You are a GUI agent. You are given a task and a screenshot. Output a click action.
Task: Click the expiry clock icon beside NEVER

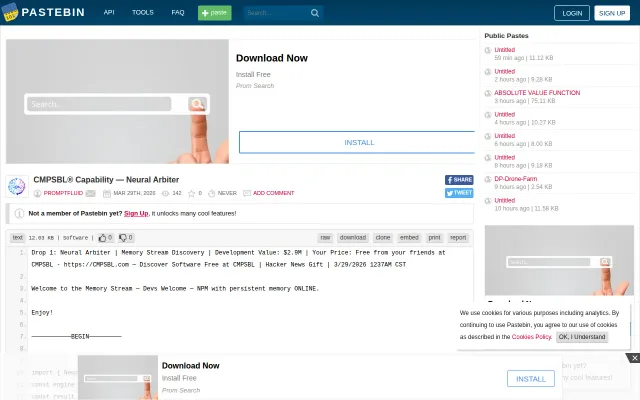211,193
